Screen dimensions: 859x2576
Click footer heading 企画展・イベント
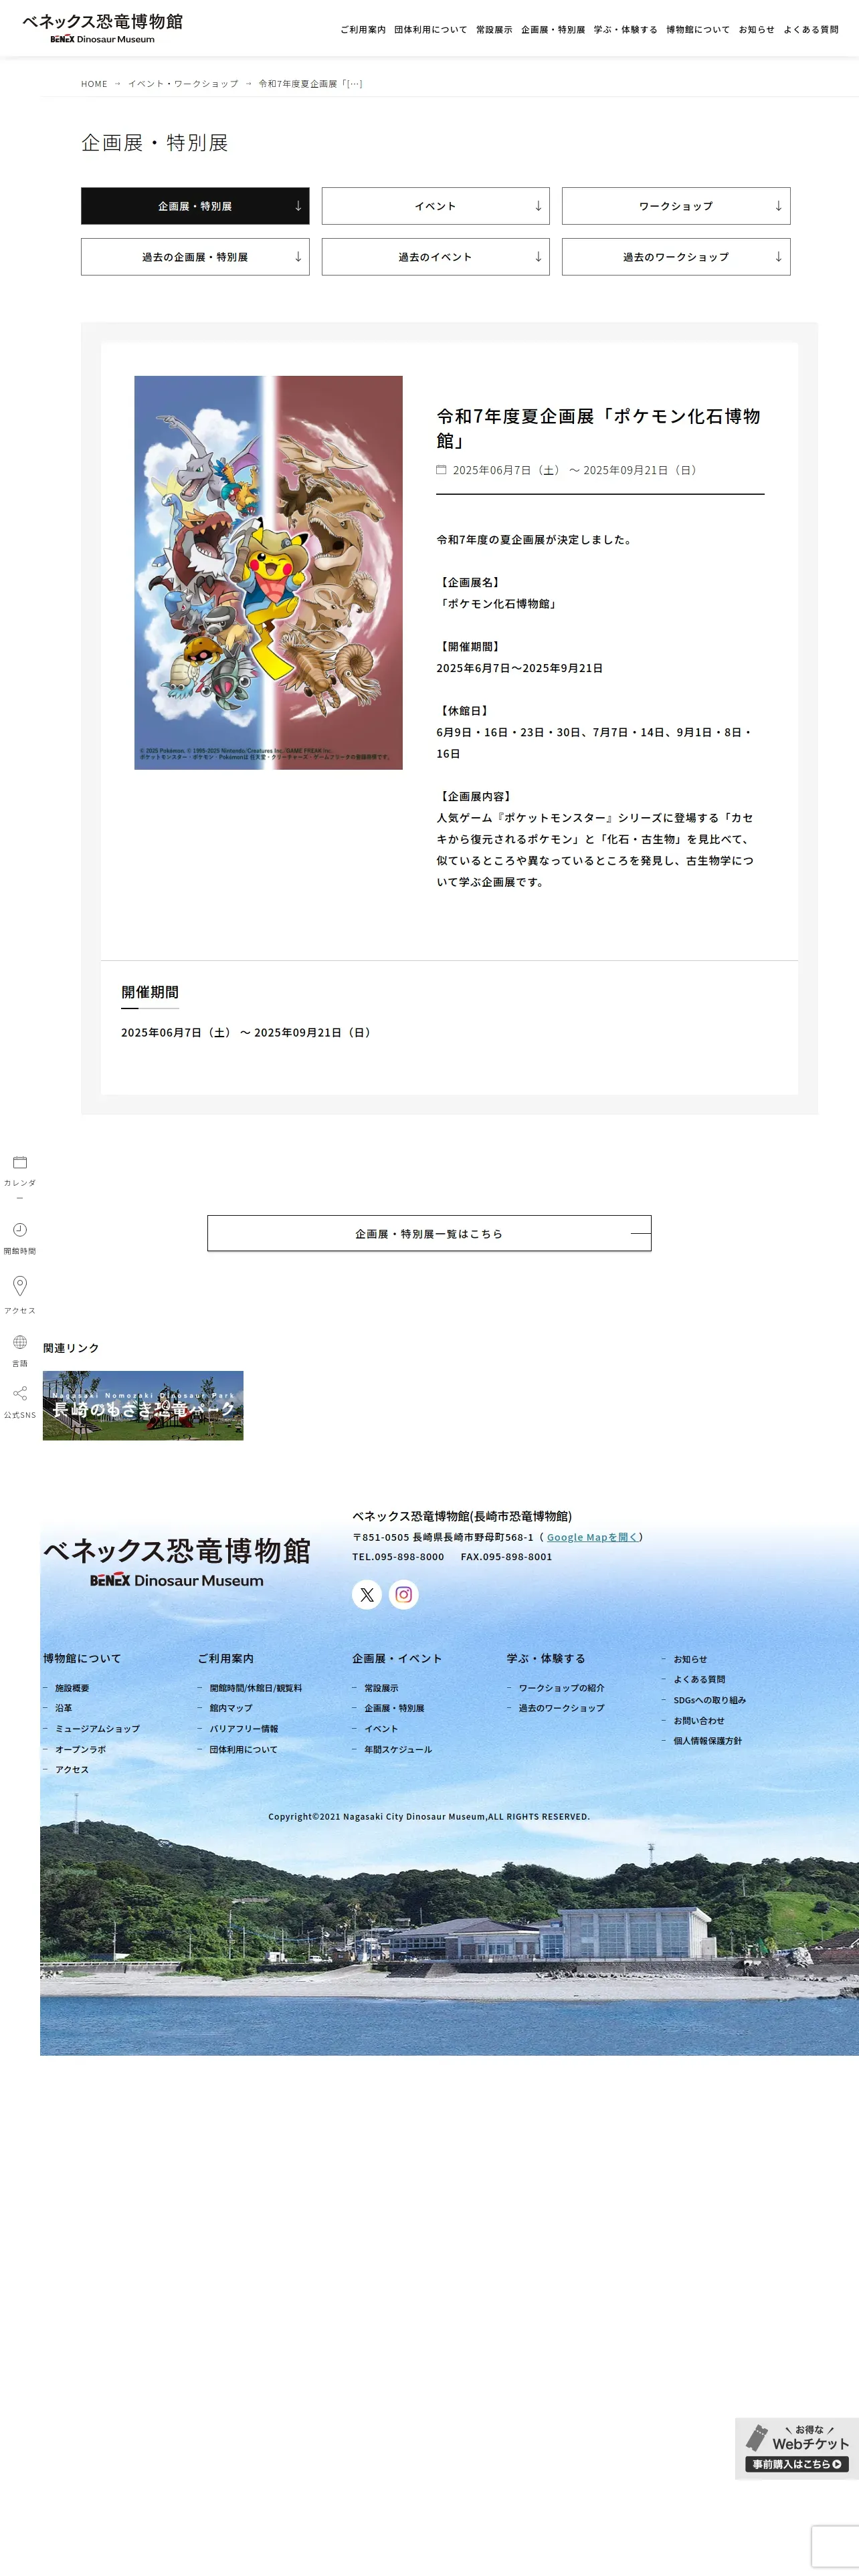pos(396,1658)
